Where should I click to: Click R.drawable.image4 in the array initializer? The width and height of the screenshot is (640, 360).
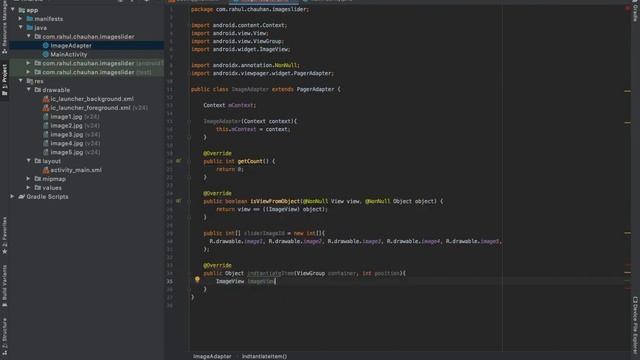pos(413,241)
